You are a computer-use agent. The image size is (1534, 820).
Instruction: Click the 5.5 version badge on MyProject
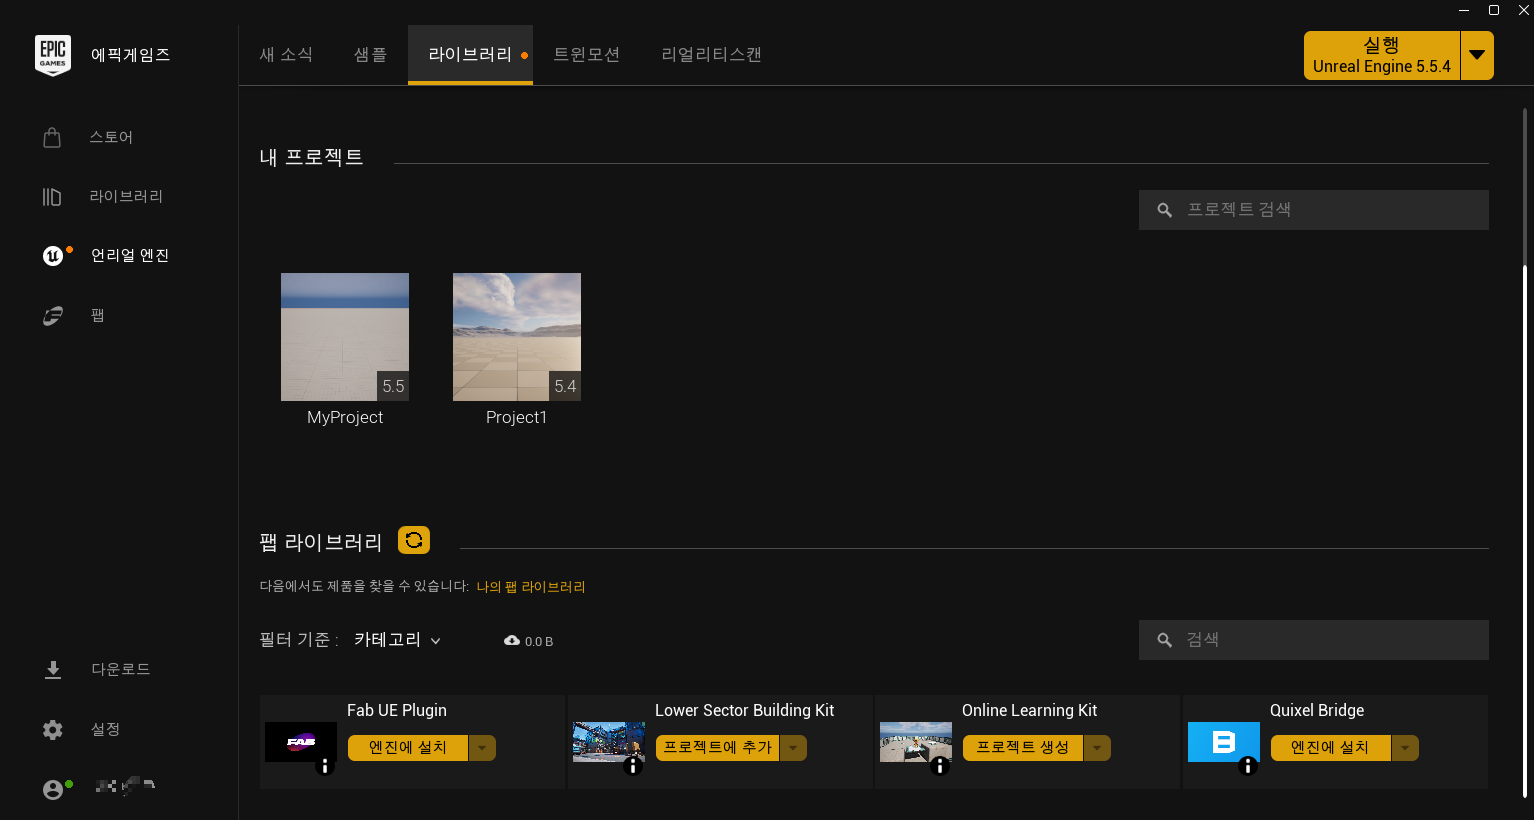(x=393, y=386)
